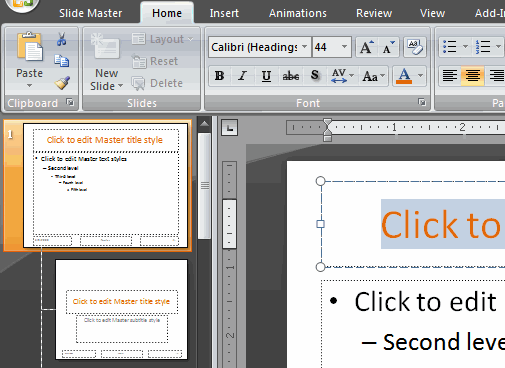
Task: Increase font size with Grow Font
Action: click(x=367, y=47)
